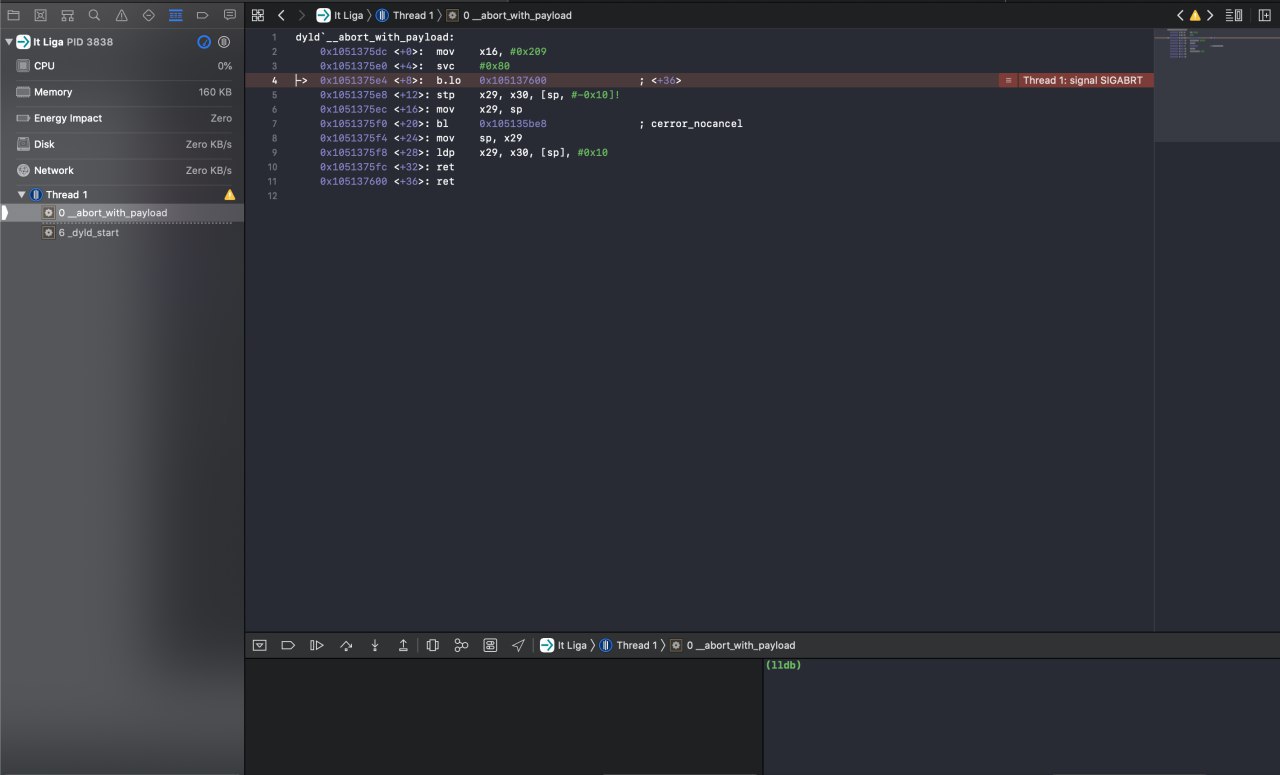The width and height of the screenshot is (1280, 775).
Task: Open Debug Memory Graph icon
Action: [x=461, y=645]
